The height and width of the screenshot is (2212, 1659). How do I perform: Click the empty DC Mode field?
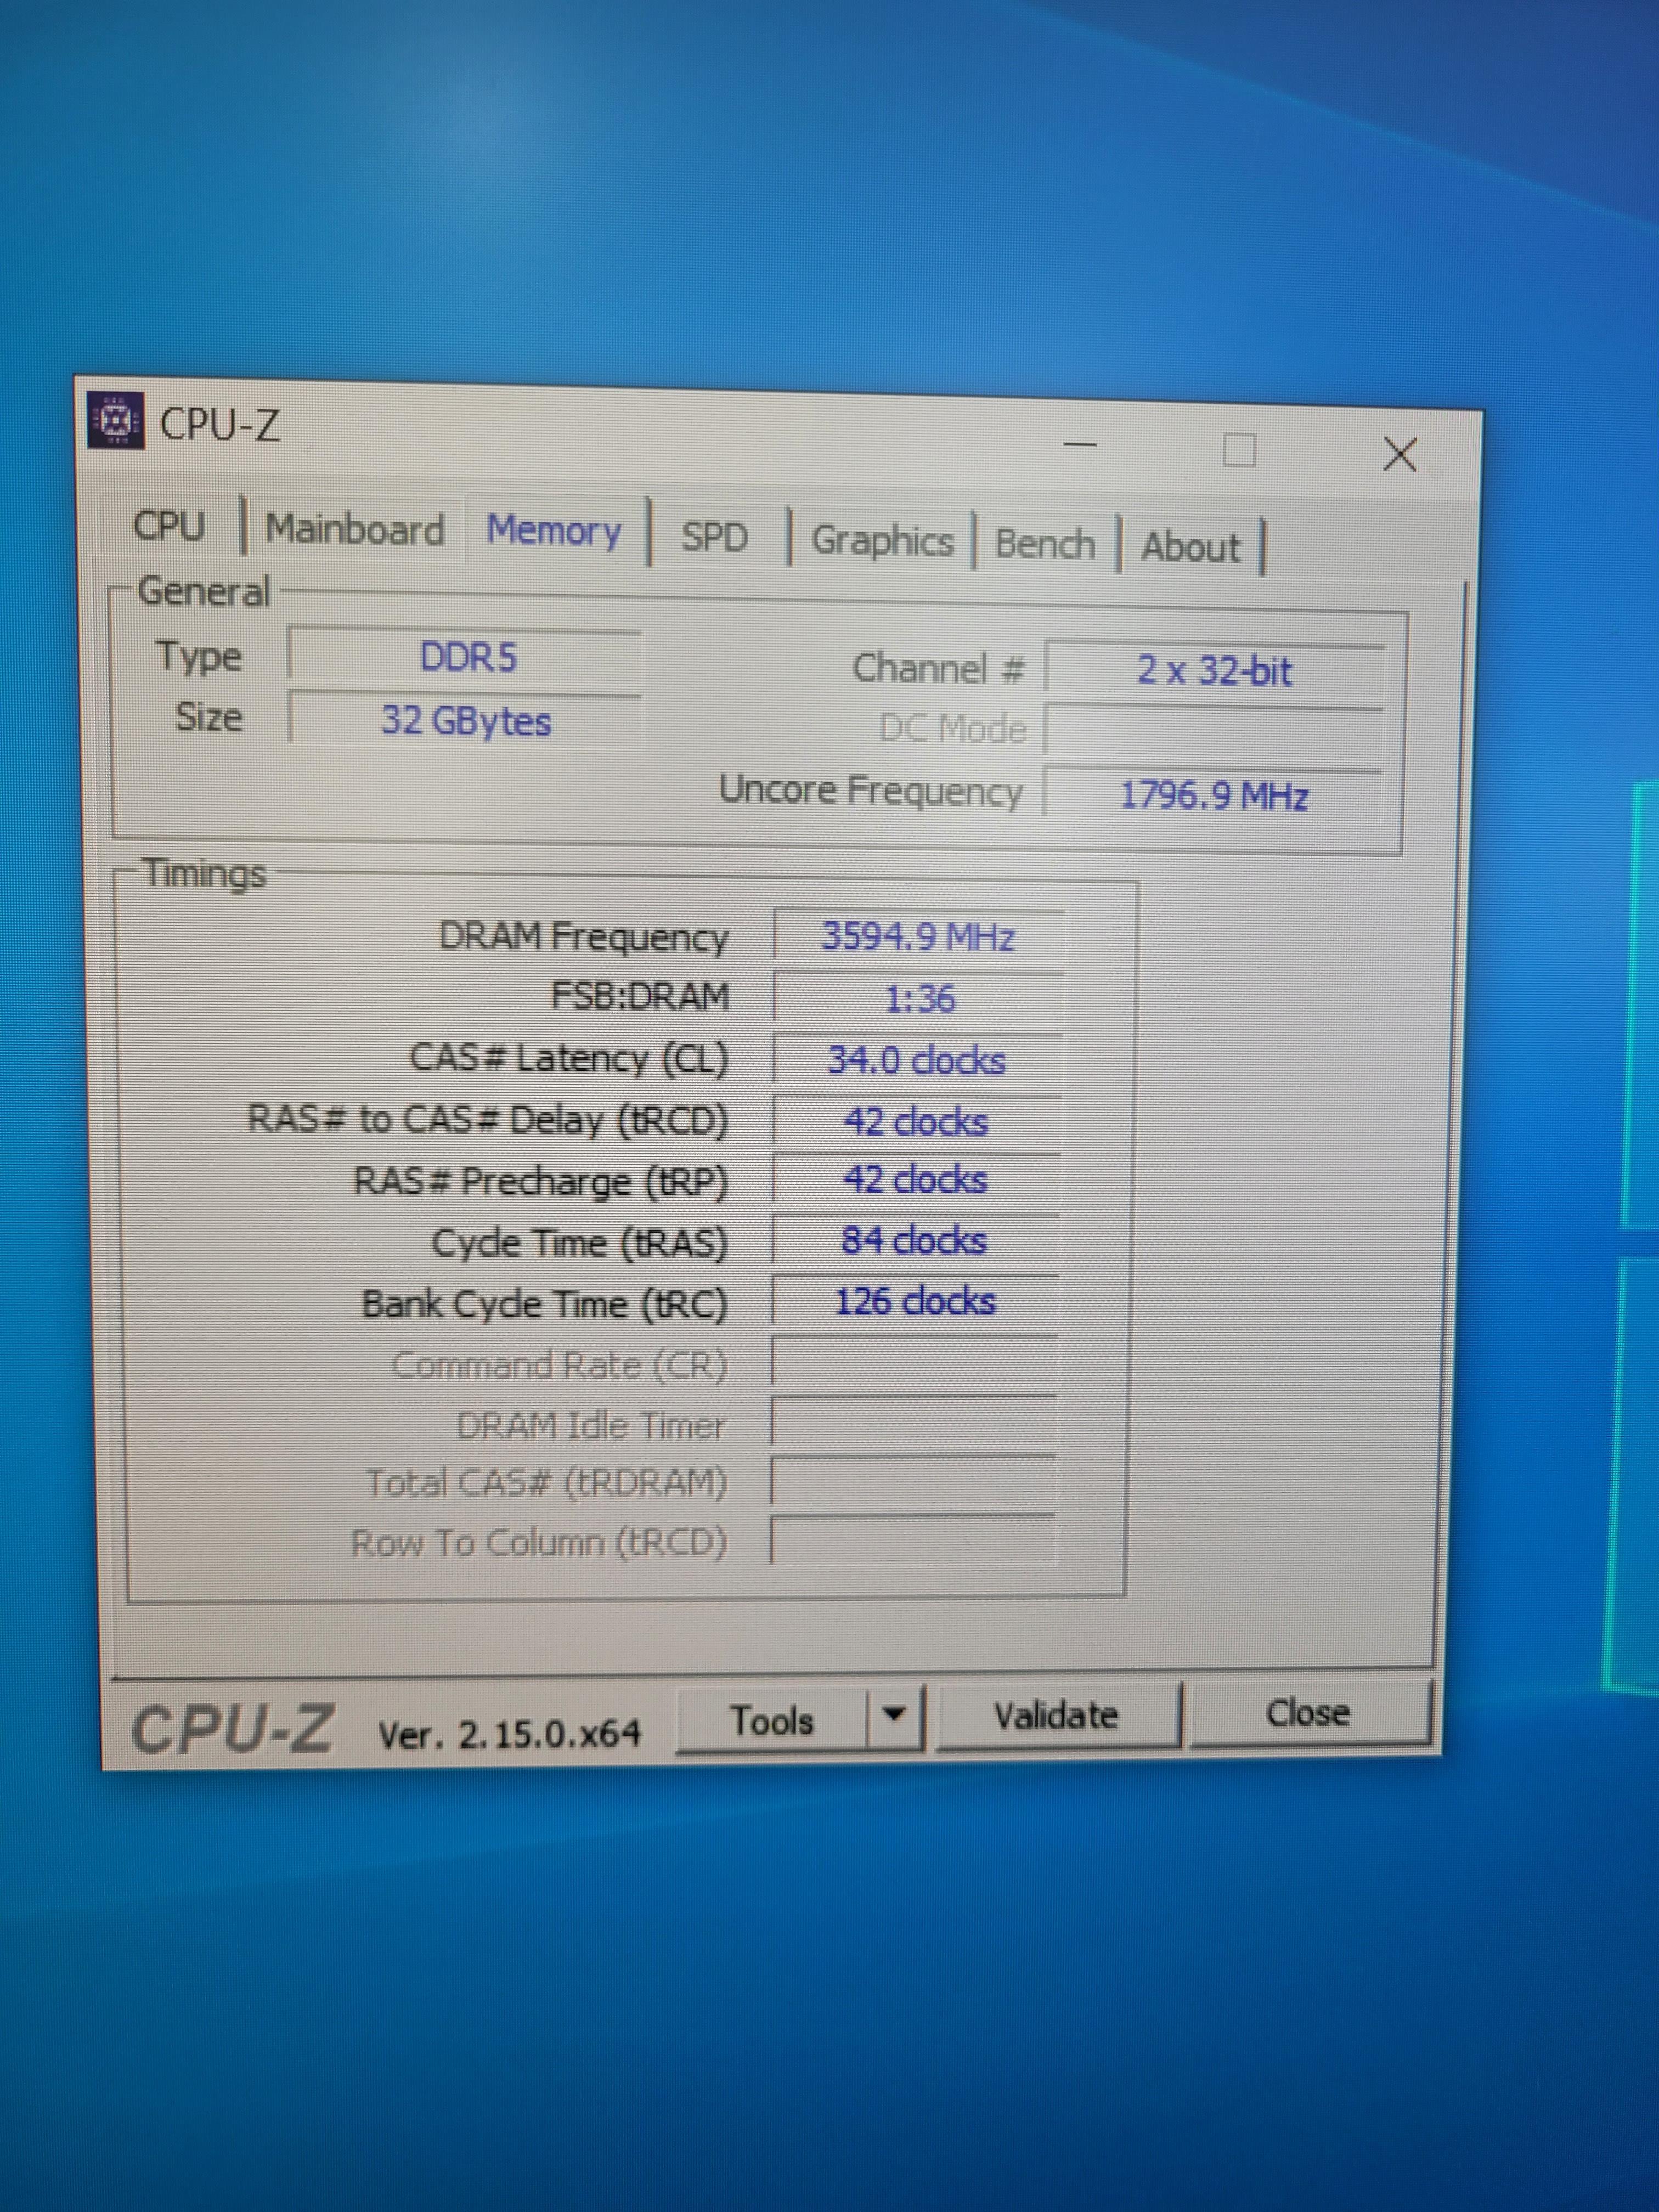click(1213, 731)
